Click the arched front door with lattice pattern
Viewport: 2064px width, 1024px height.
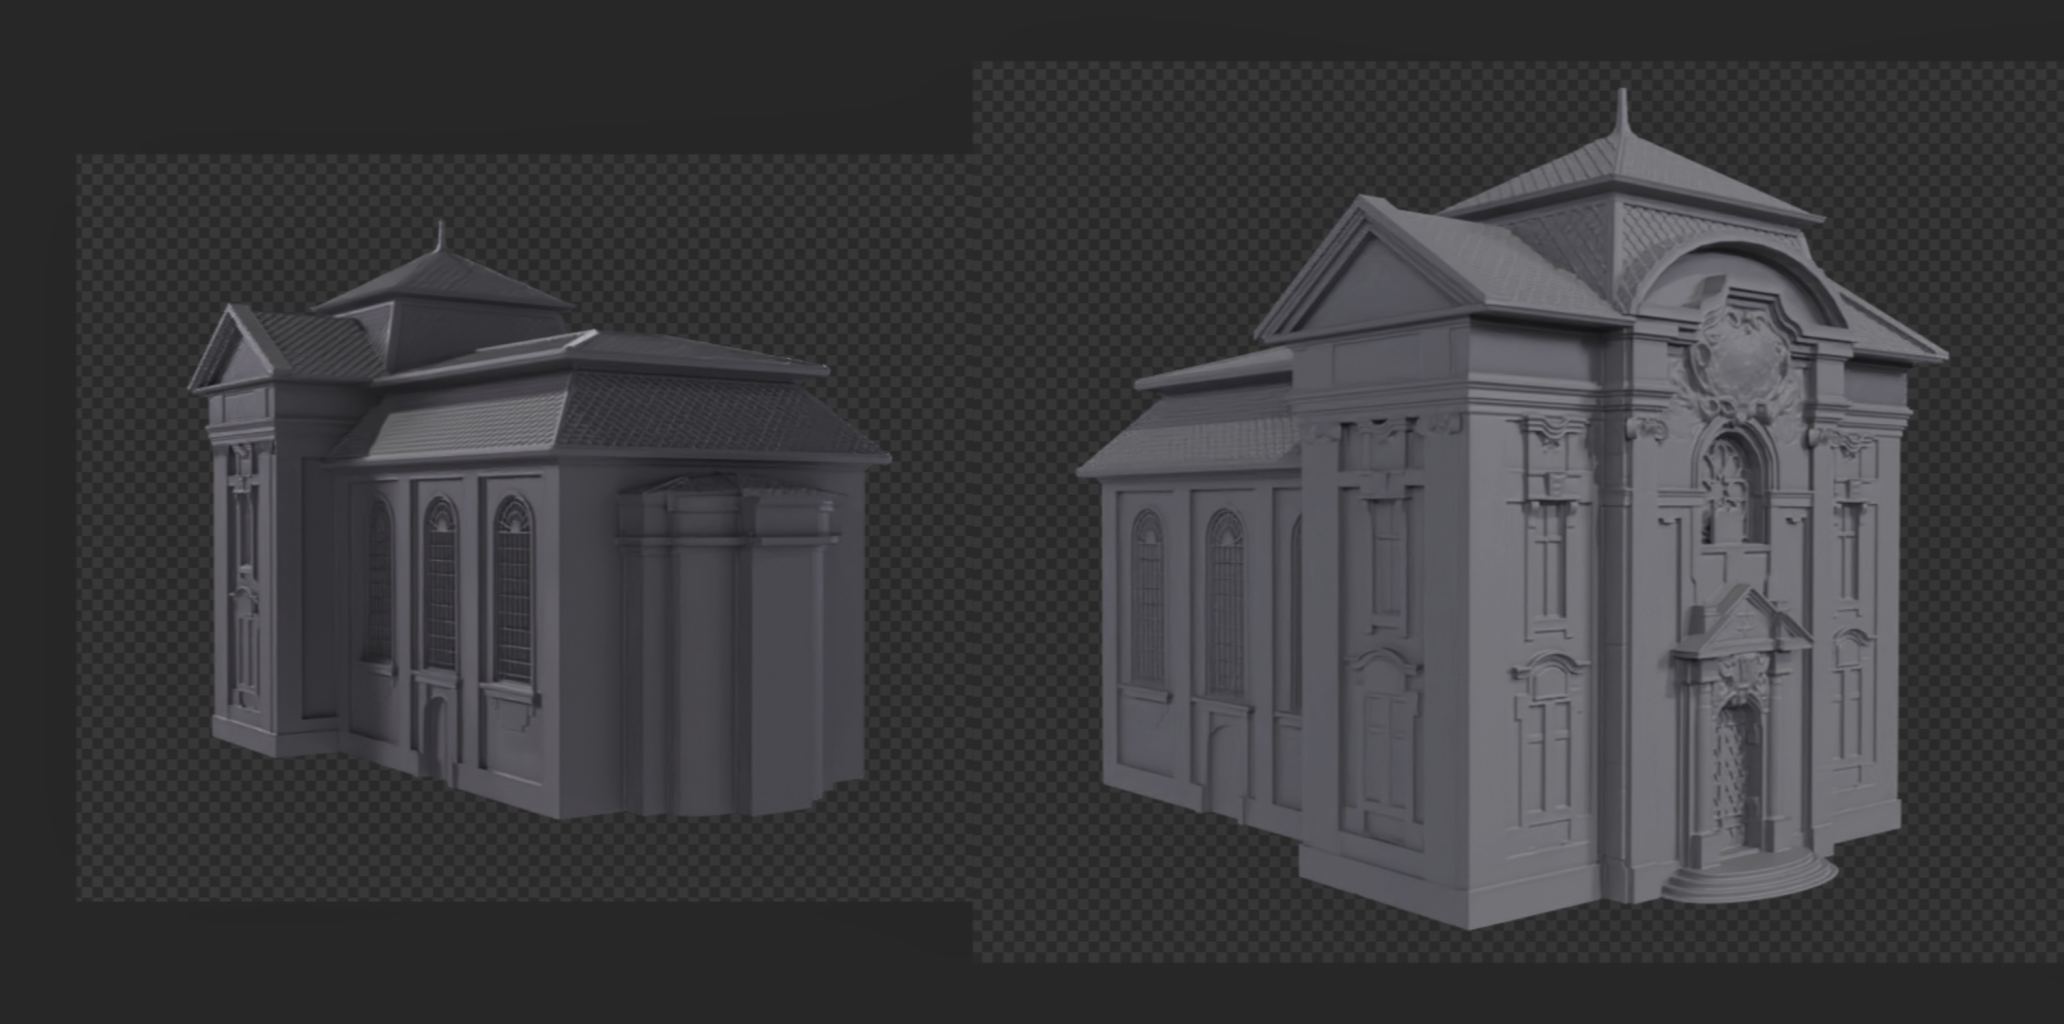1739,770
